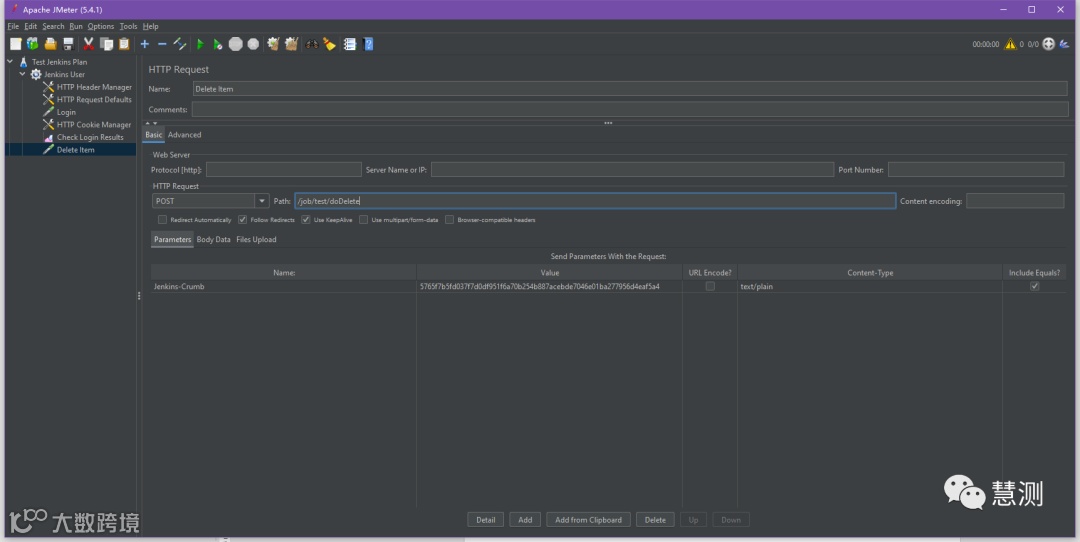
Task: Click the Reset Search broom icon
Action: 329,44
